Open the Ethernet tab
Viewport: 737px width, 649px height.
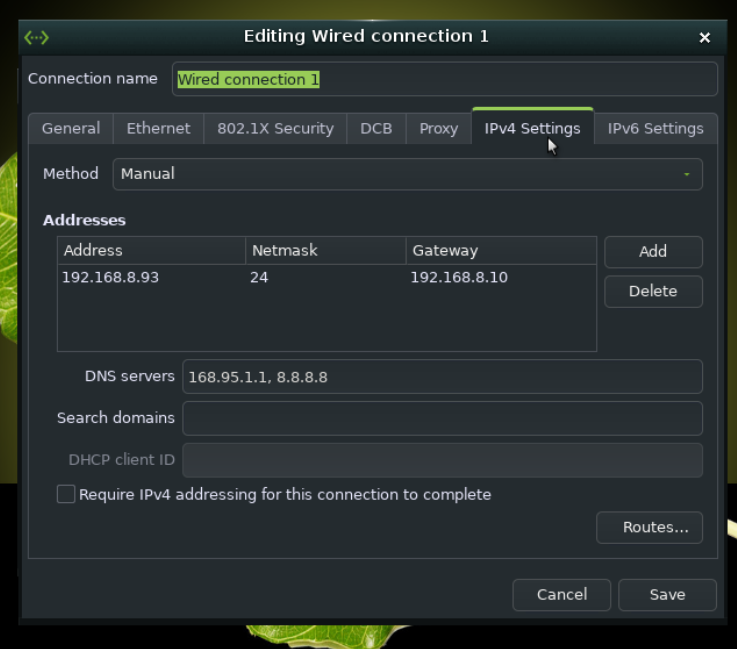158,129
